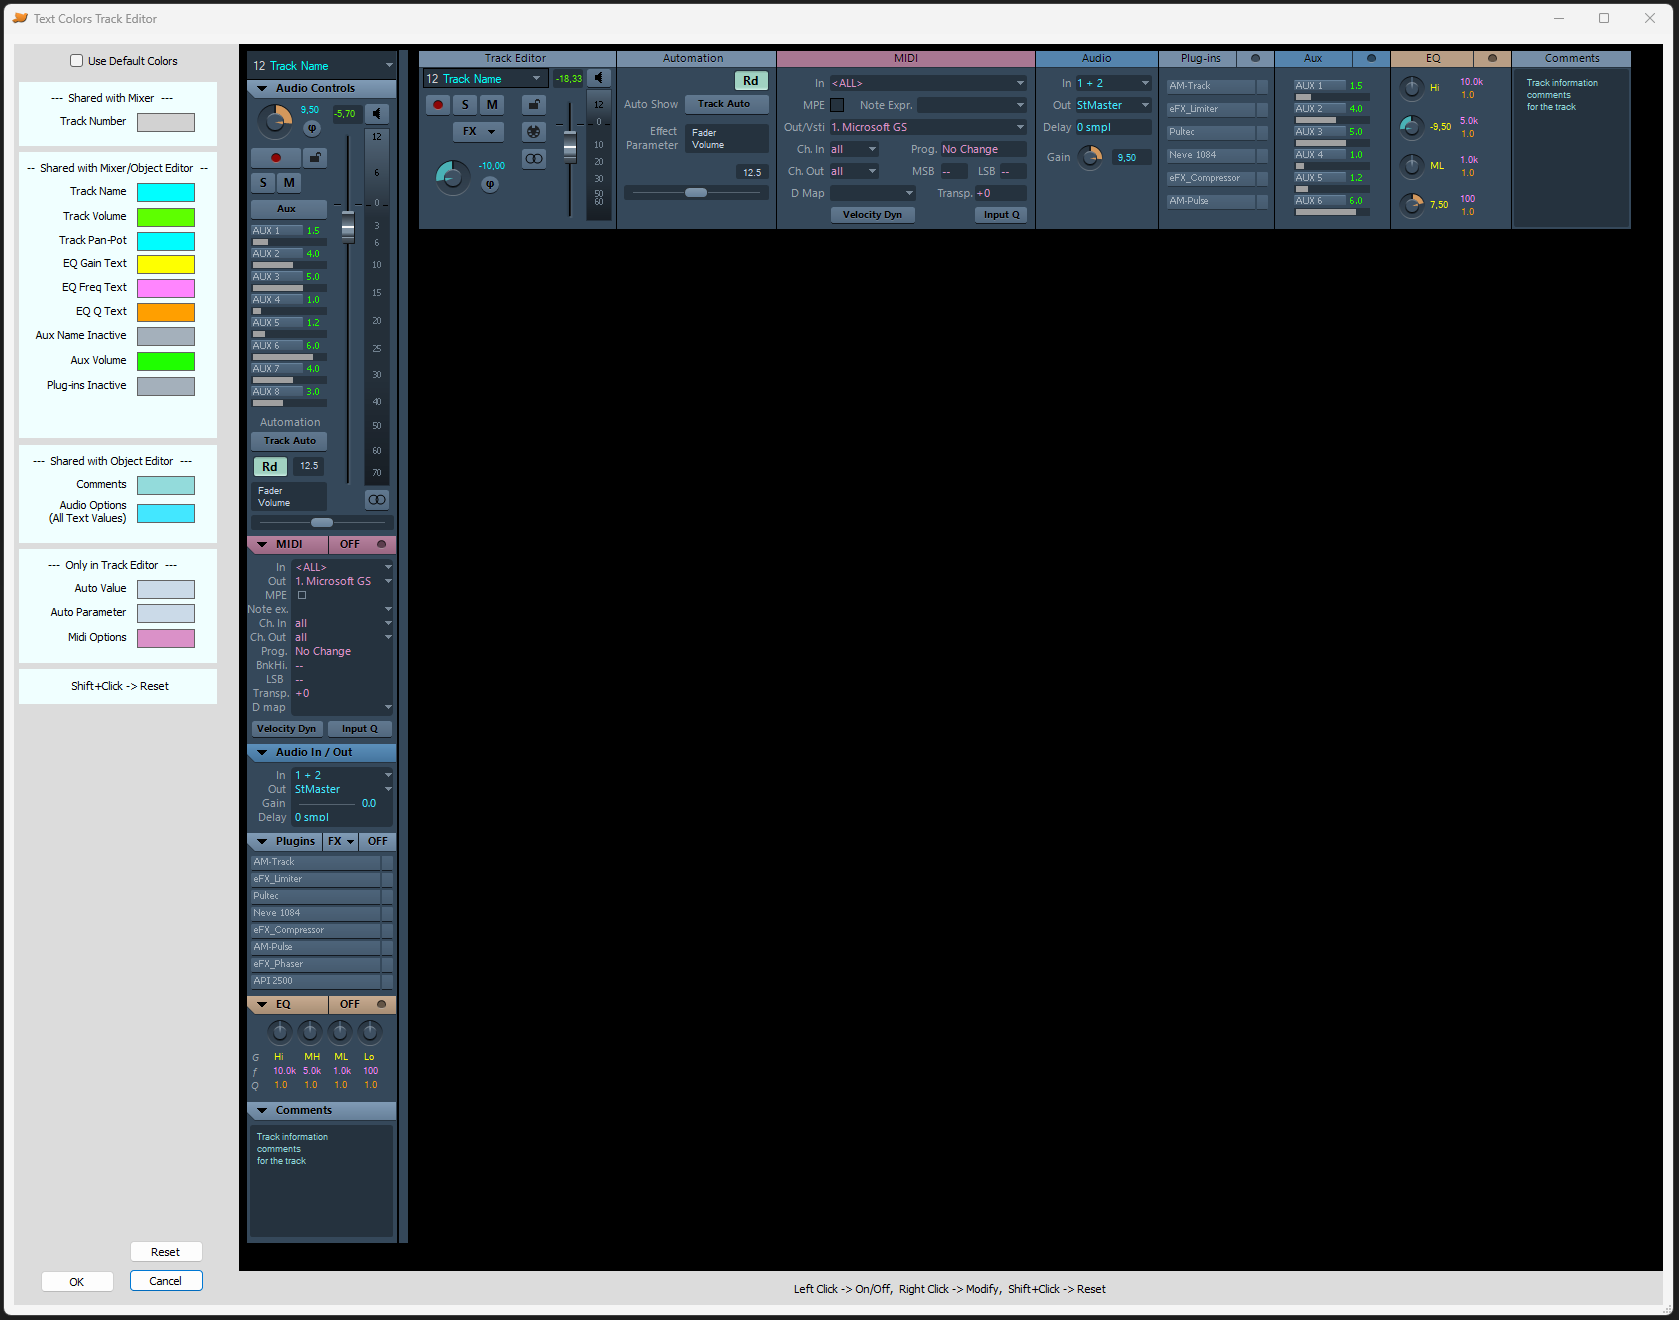Click the phase button under the -10,00 pan value
Screen dimensions: 1679x1320
coord(490,184)
